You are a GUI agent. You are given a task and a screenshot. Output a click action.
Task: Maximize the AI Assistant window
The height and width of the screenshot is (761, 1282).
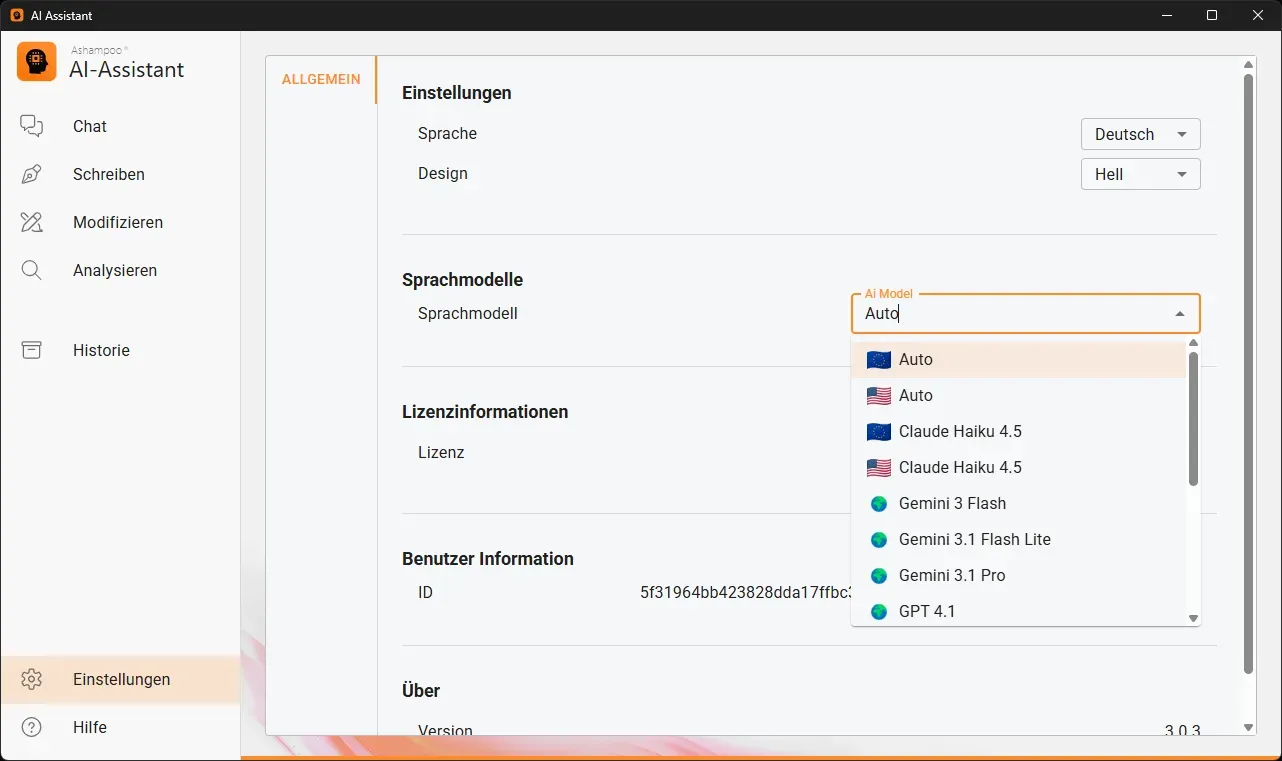[1212, 15]
